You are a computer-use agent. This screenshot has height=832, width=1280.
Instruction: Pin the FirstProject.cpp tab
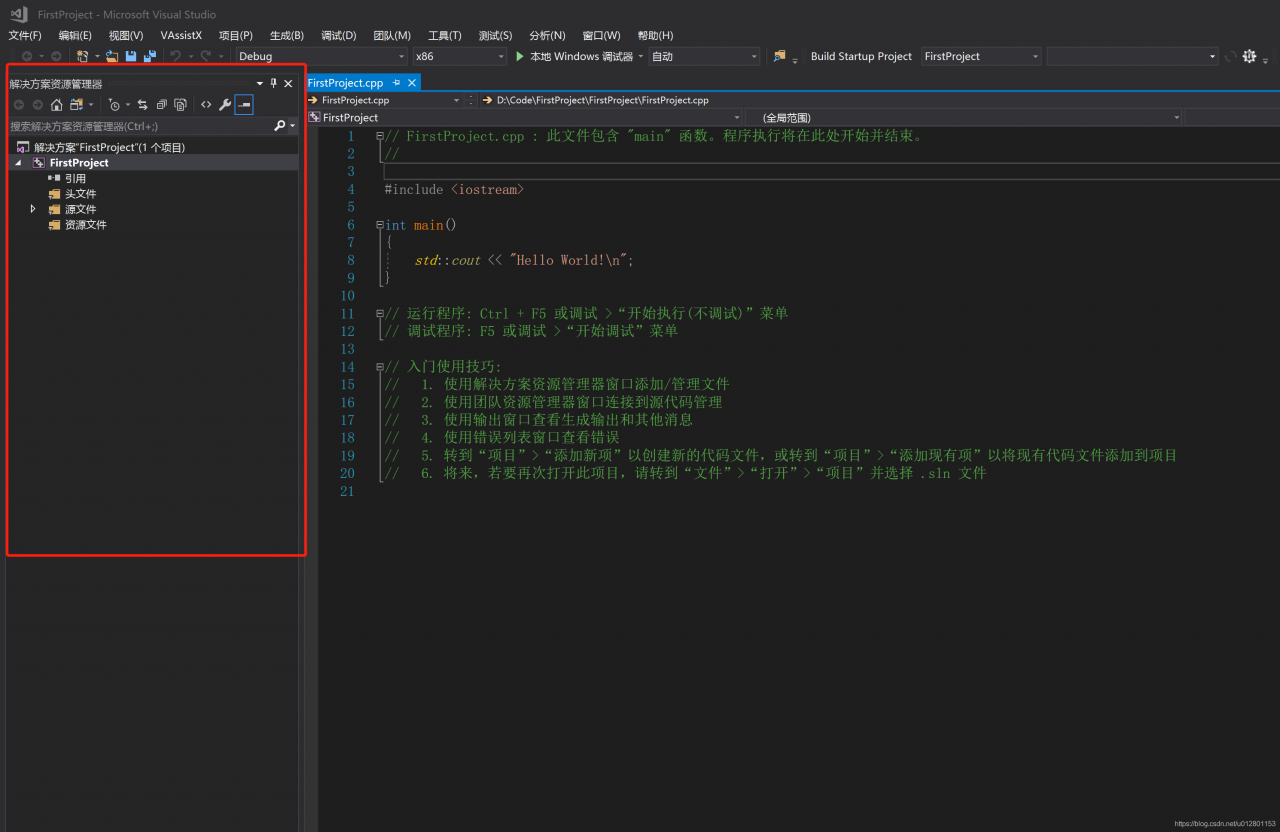point(397,83)
